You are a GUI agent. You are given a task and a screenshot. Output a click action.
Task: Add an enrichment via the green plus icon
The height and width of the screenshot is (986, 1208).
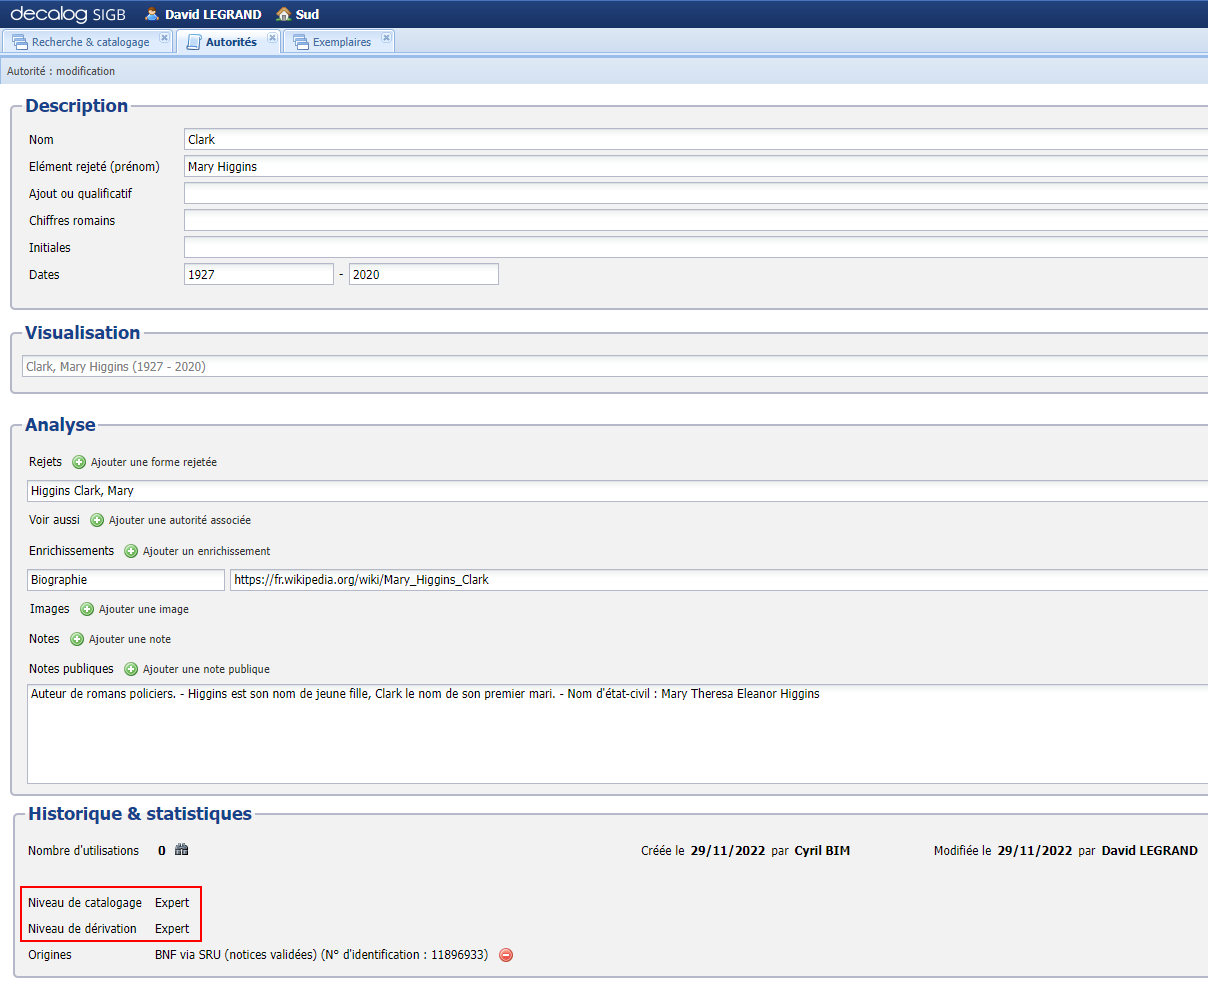coord(130,551)
